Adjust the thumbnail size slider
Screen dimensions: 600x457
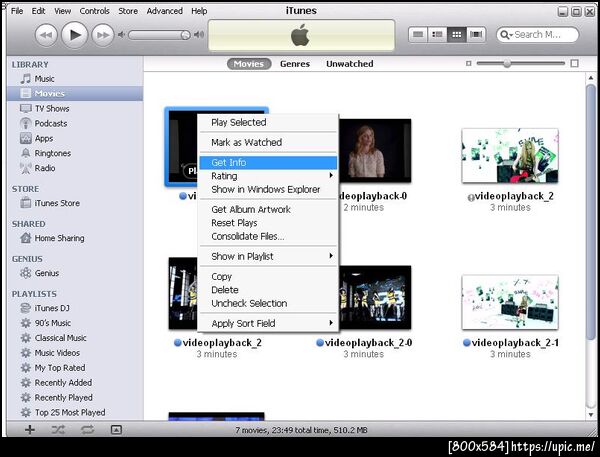(x=507, y=63)
